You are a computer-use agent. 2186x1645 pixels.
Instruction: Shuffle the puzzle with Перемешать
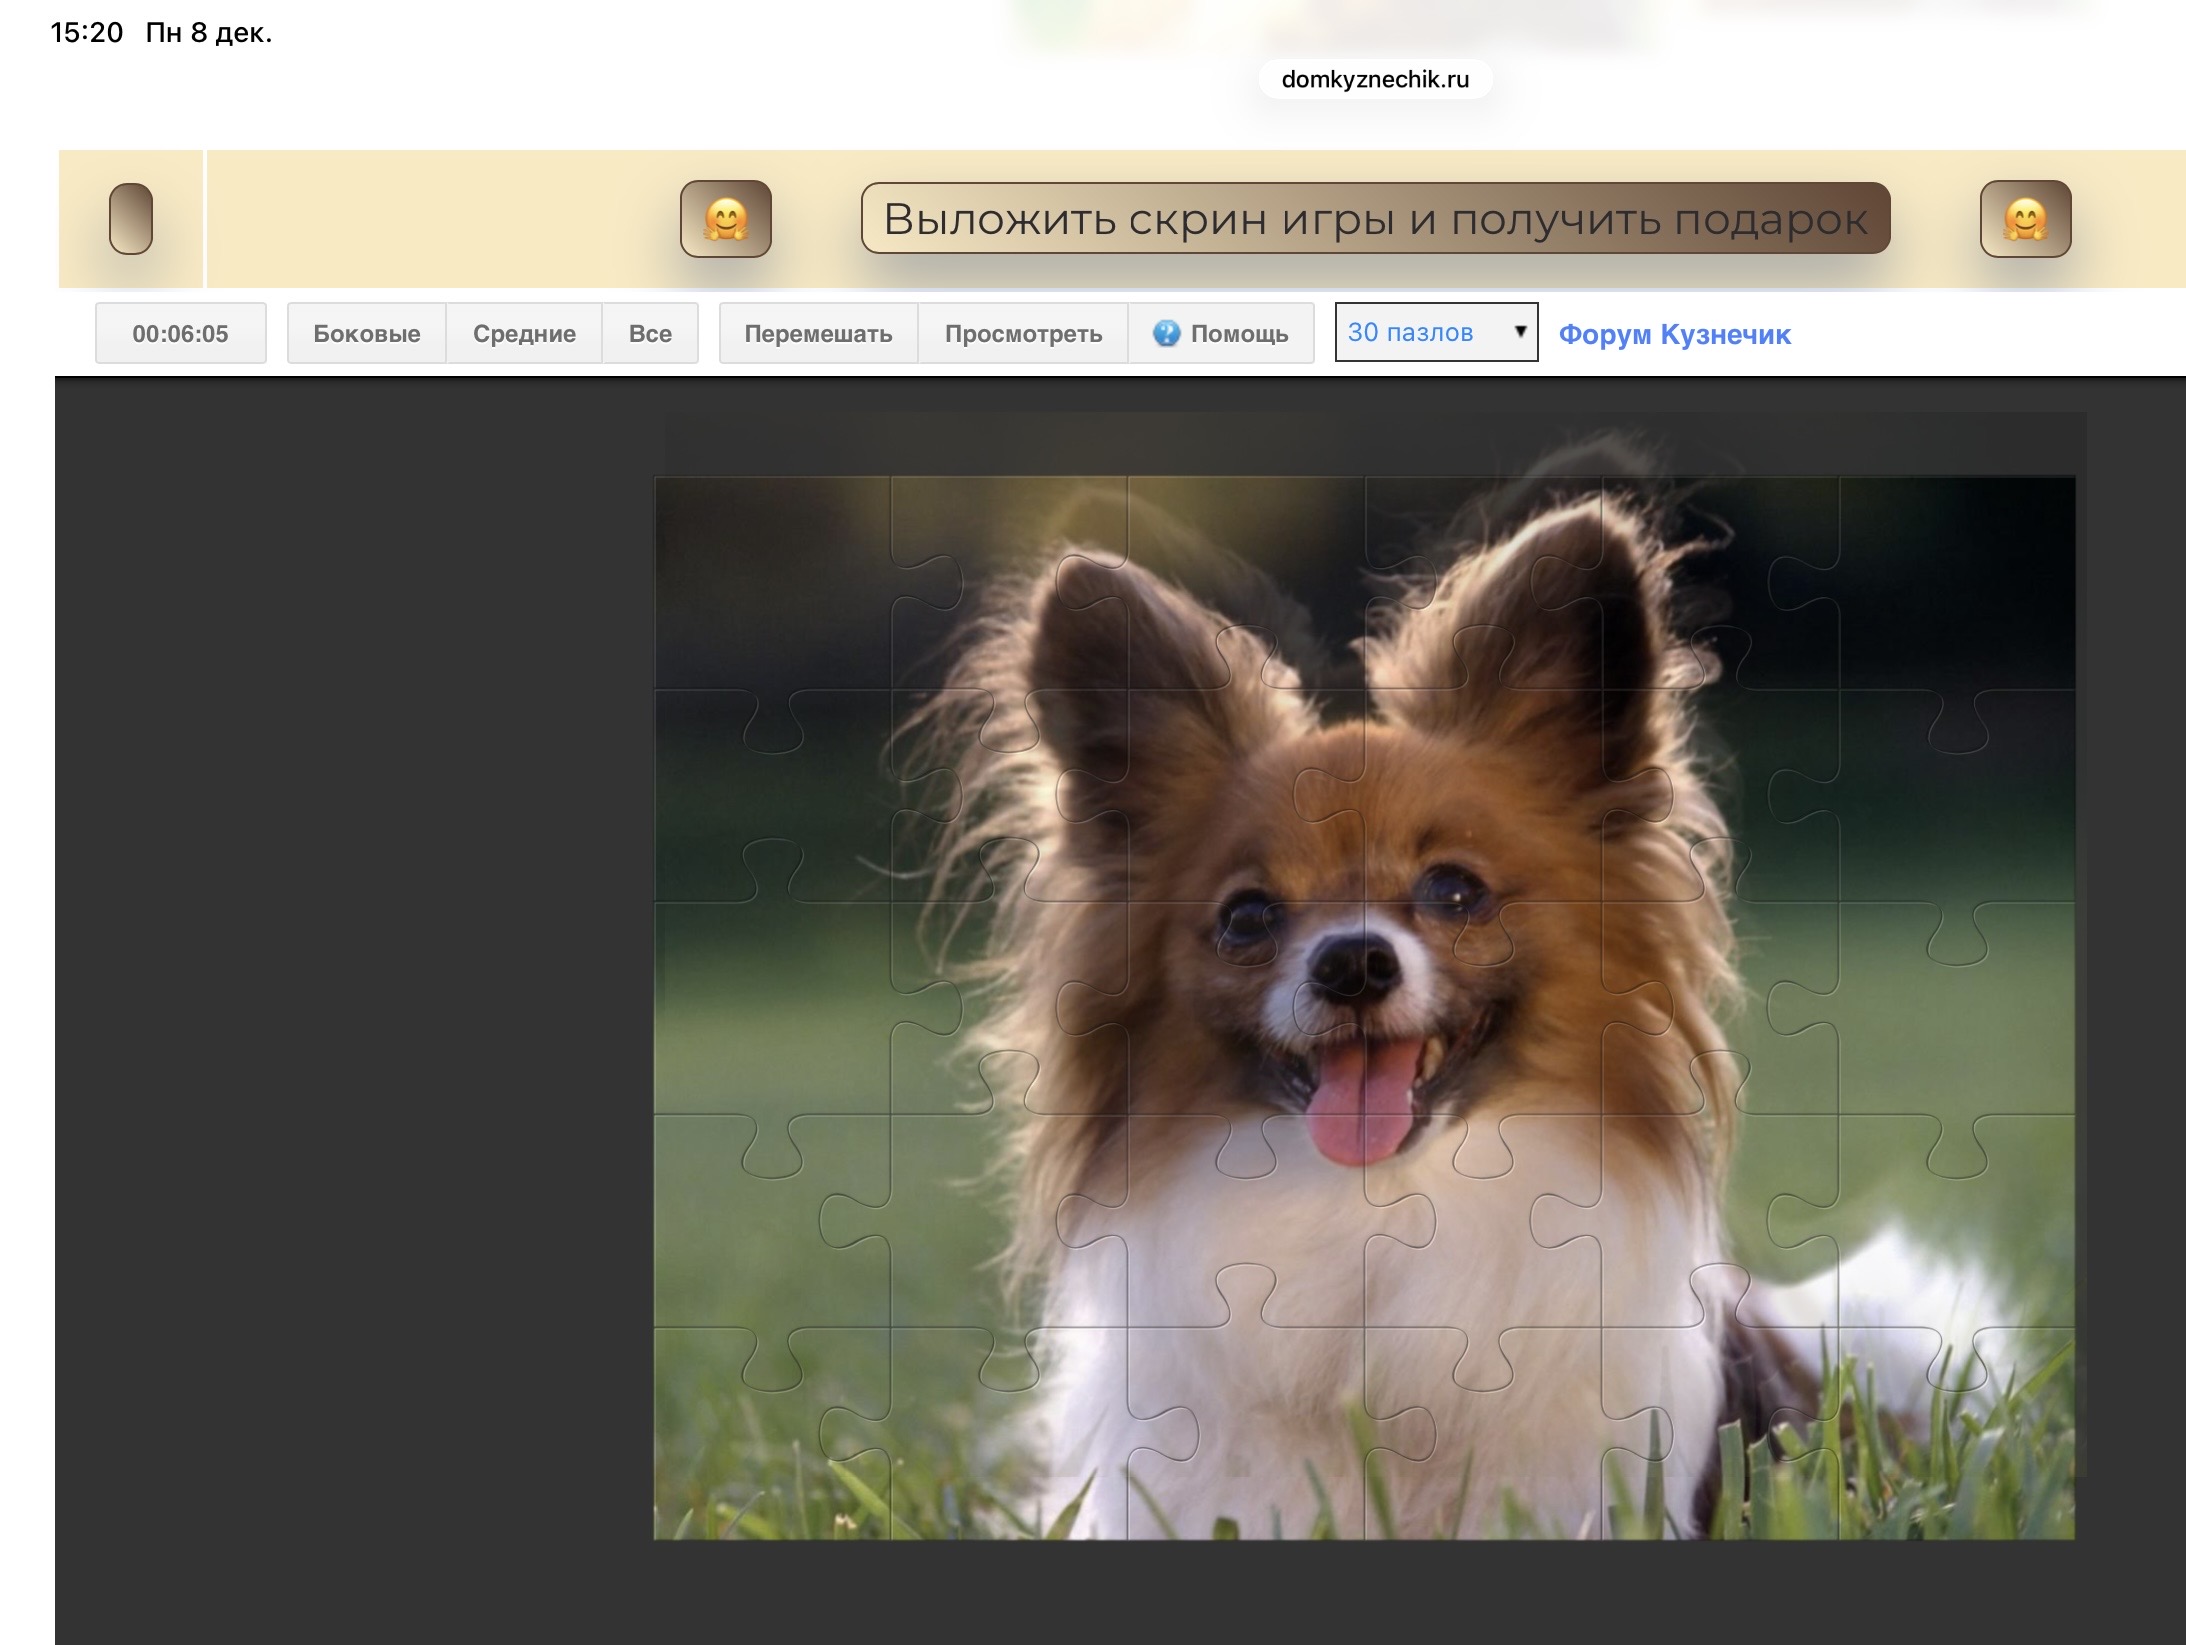[818, 333]
